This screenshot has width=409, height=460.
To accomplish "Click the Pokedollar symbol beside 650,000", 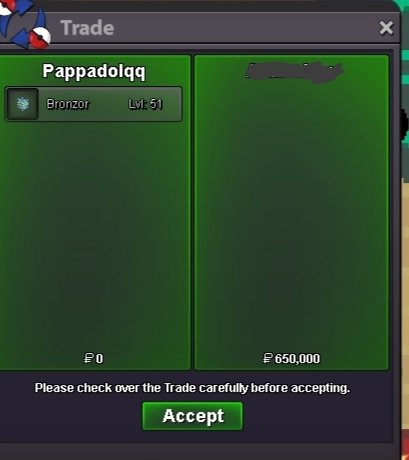I will (268, 359).
